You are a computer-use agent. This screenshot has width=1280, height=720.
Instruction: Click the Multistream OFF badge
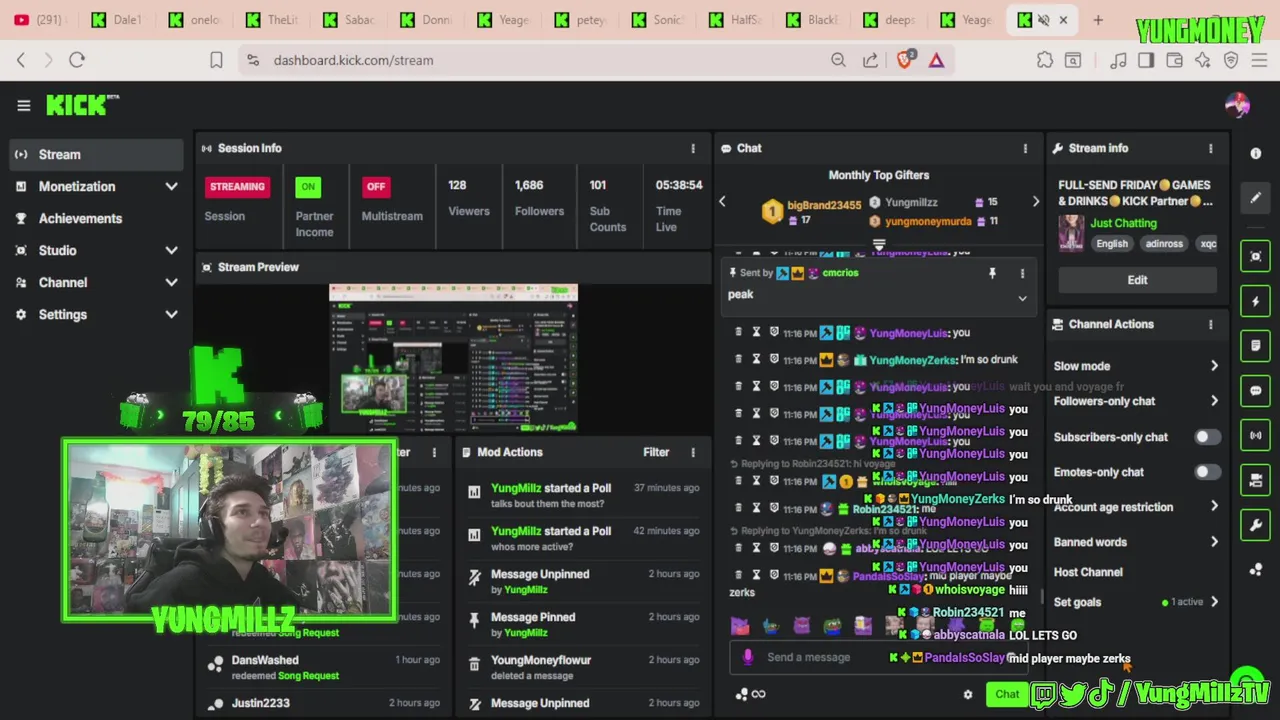coord(376,187)
